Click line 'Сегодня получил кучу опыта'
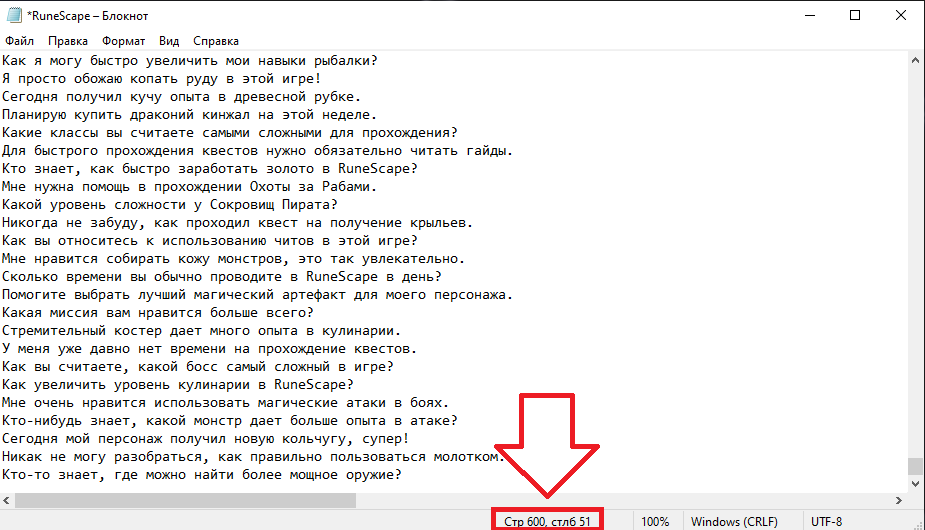925x530 pixels. [x=181, y=97]
